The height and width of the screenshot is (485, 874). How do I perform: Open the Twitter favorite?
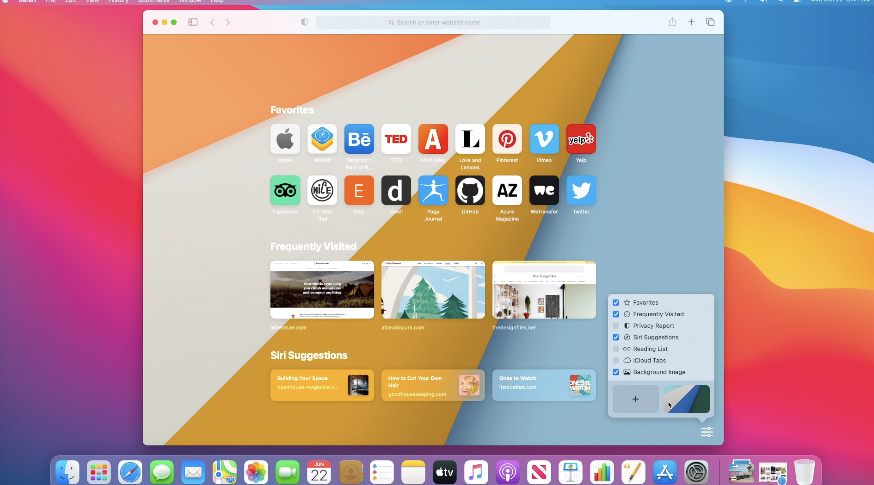[x=581, y=191]
